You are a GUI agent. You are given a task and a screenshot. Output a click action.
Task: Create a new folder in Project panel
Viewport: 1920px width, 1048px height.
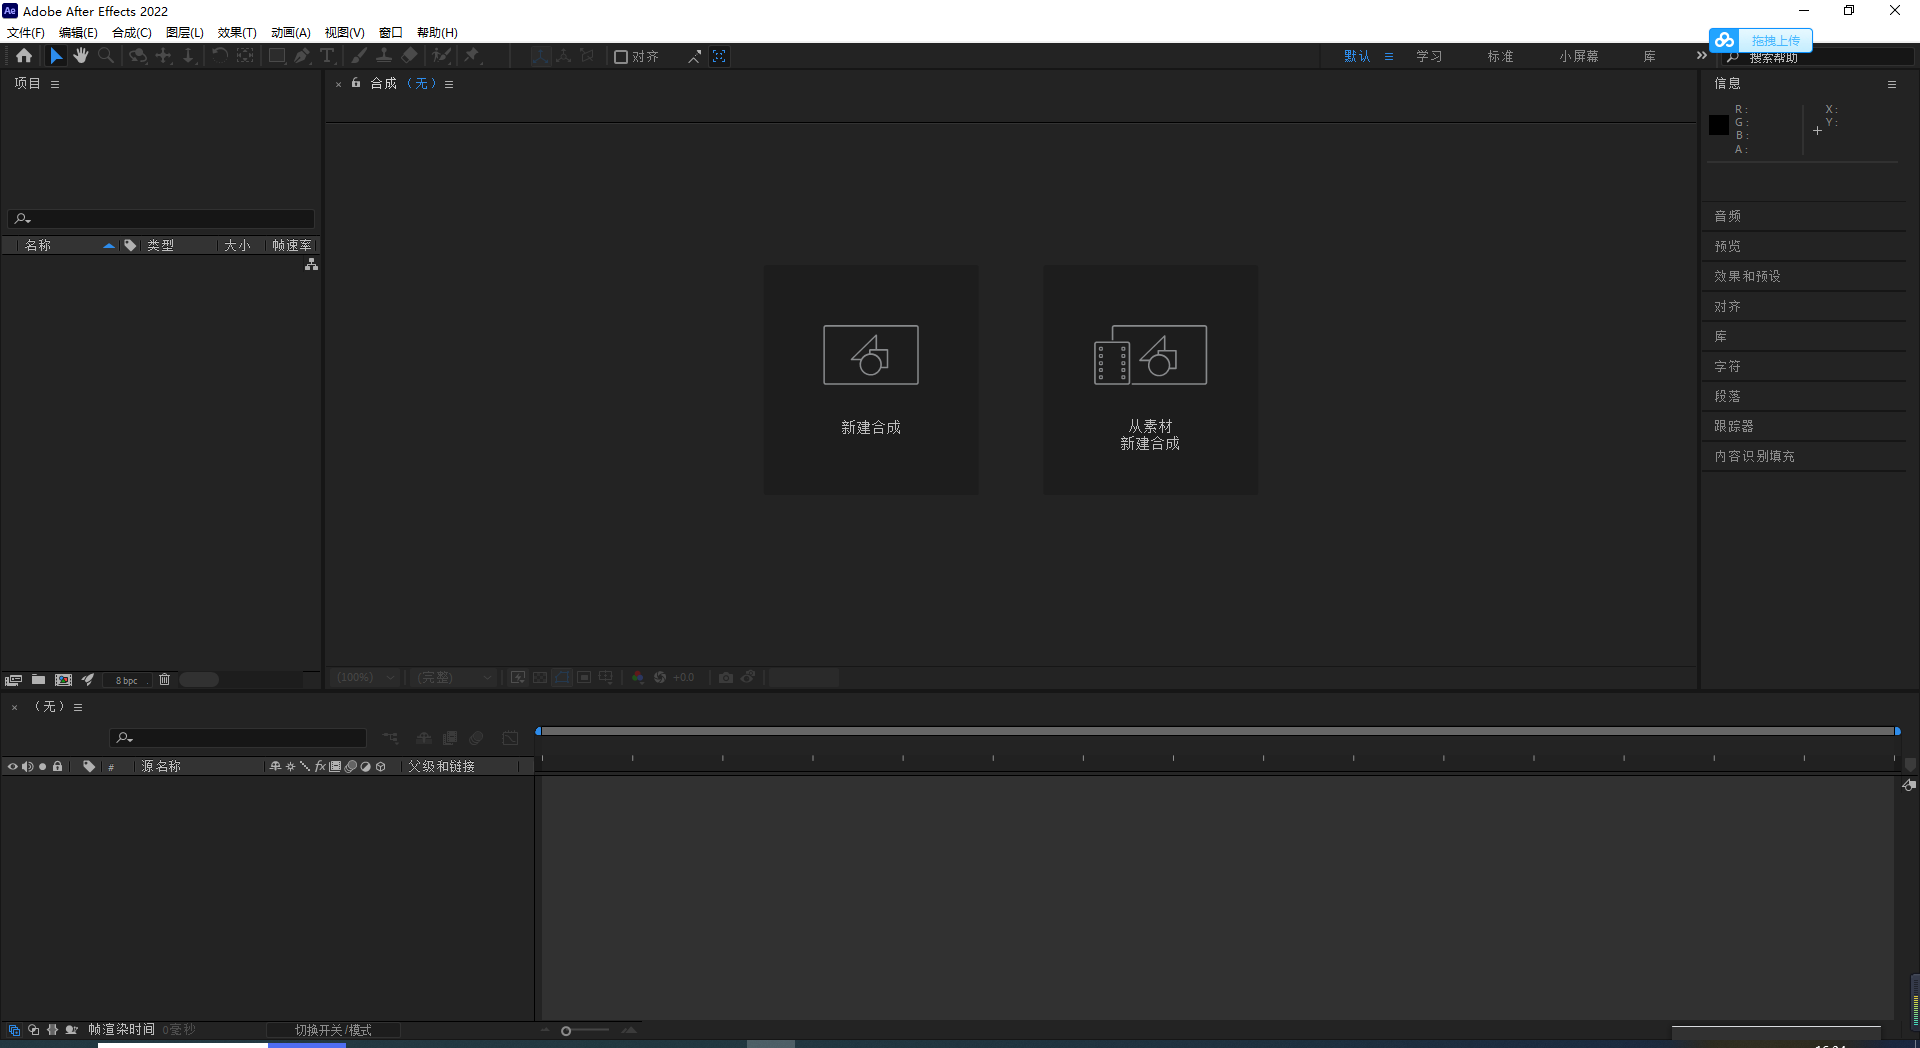(x=38, y=680)
